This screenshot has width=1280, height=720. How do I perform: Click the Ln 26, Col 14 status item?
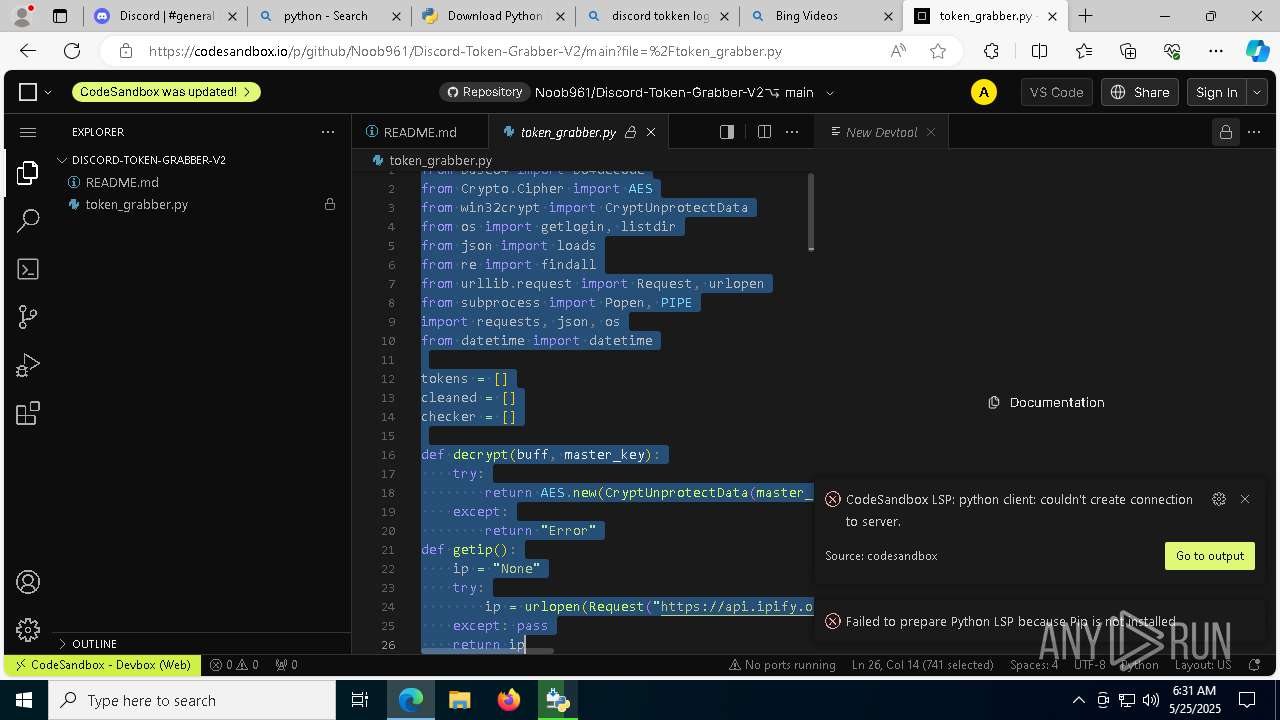923,664
